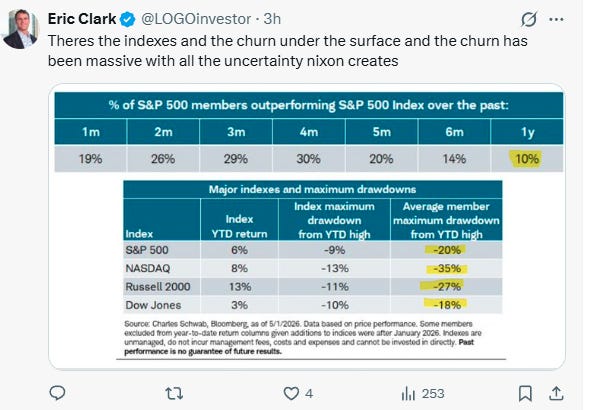The image size is (590, 410).
Task: Open the attached Schwab table image
Action: pyautogui.click(x=307, y=226)
